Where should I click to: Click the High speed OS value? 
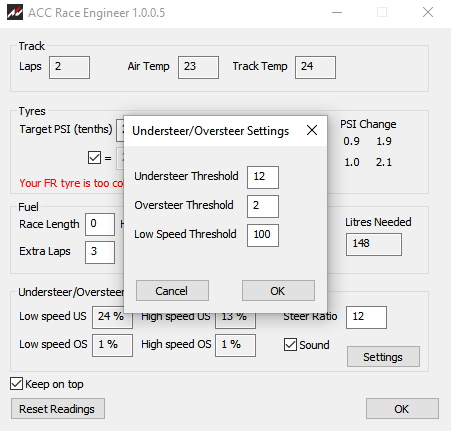tap(235, 345)
